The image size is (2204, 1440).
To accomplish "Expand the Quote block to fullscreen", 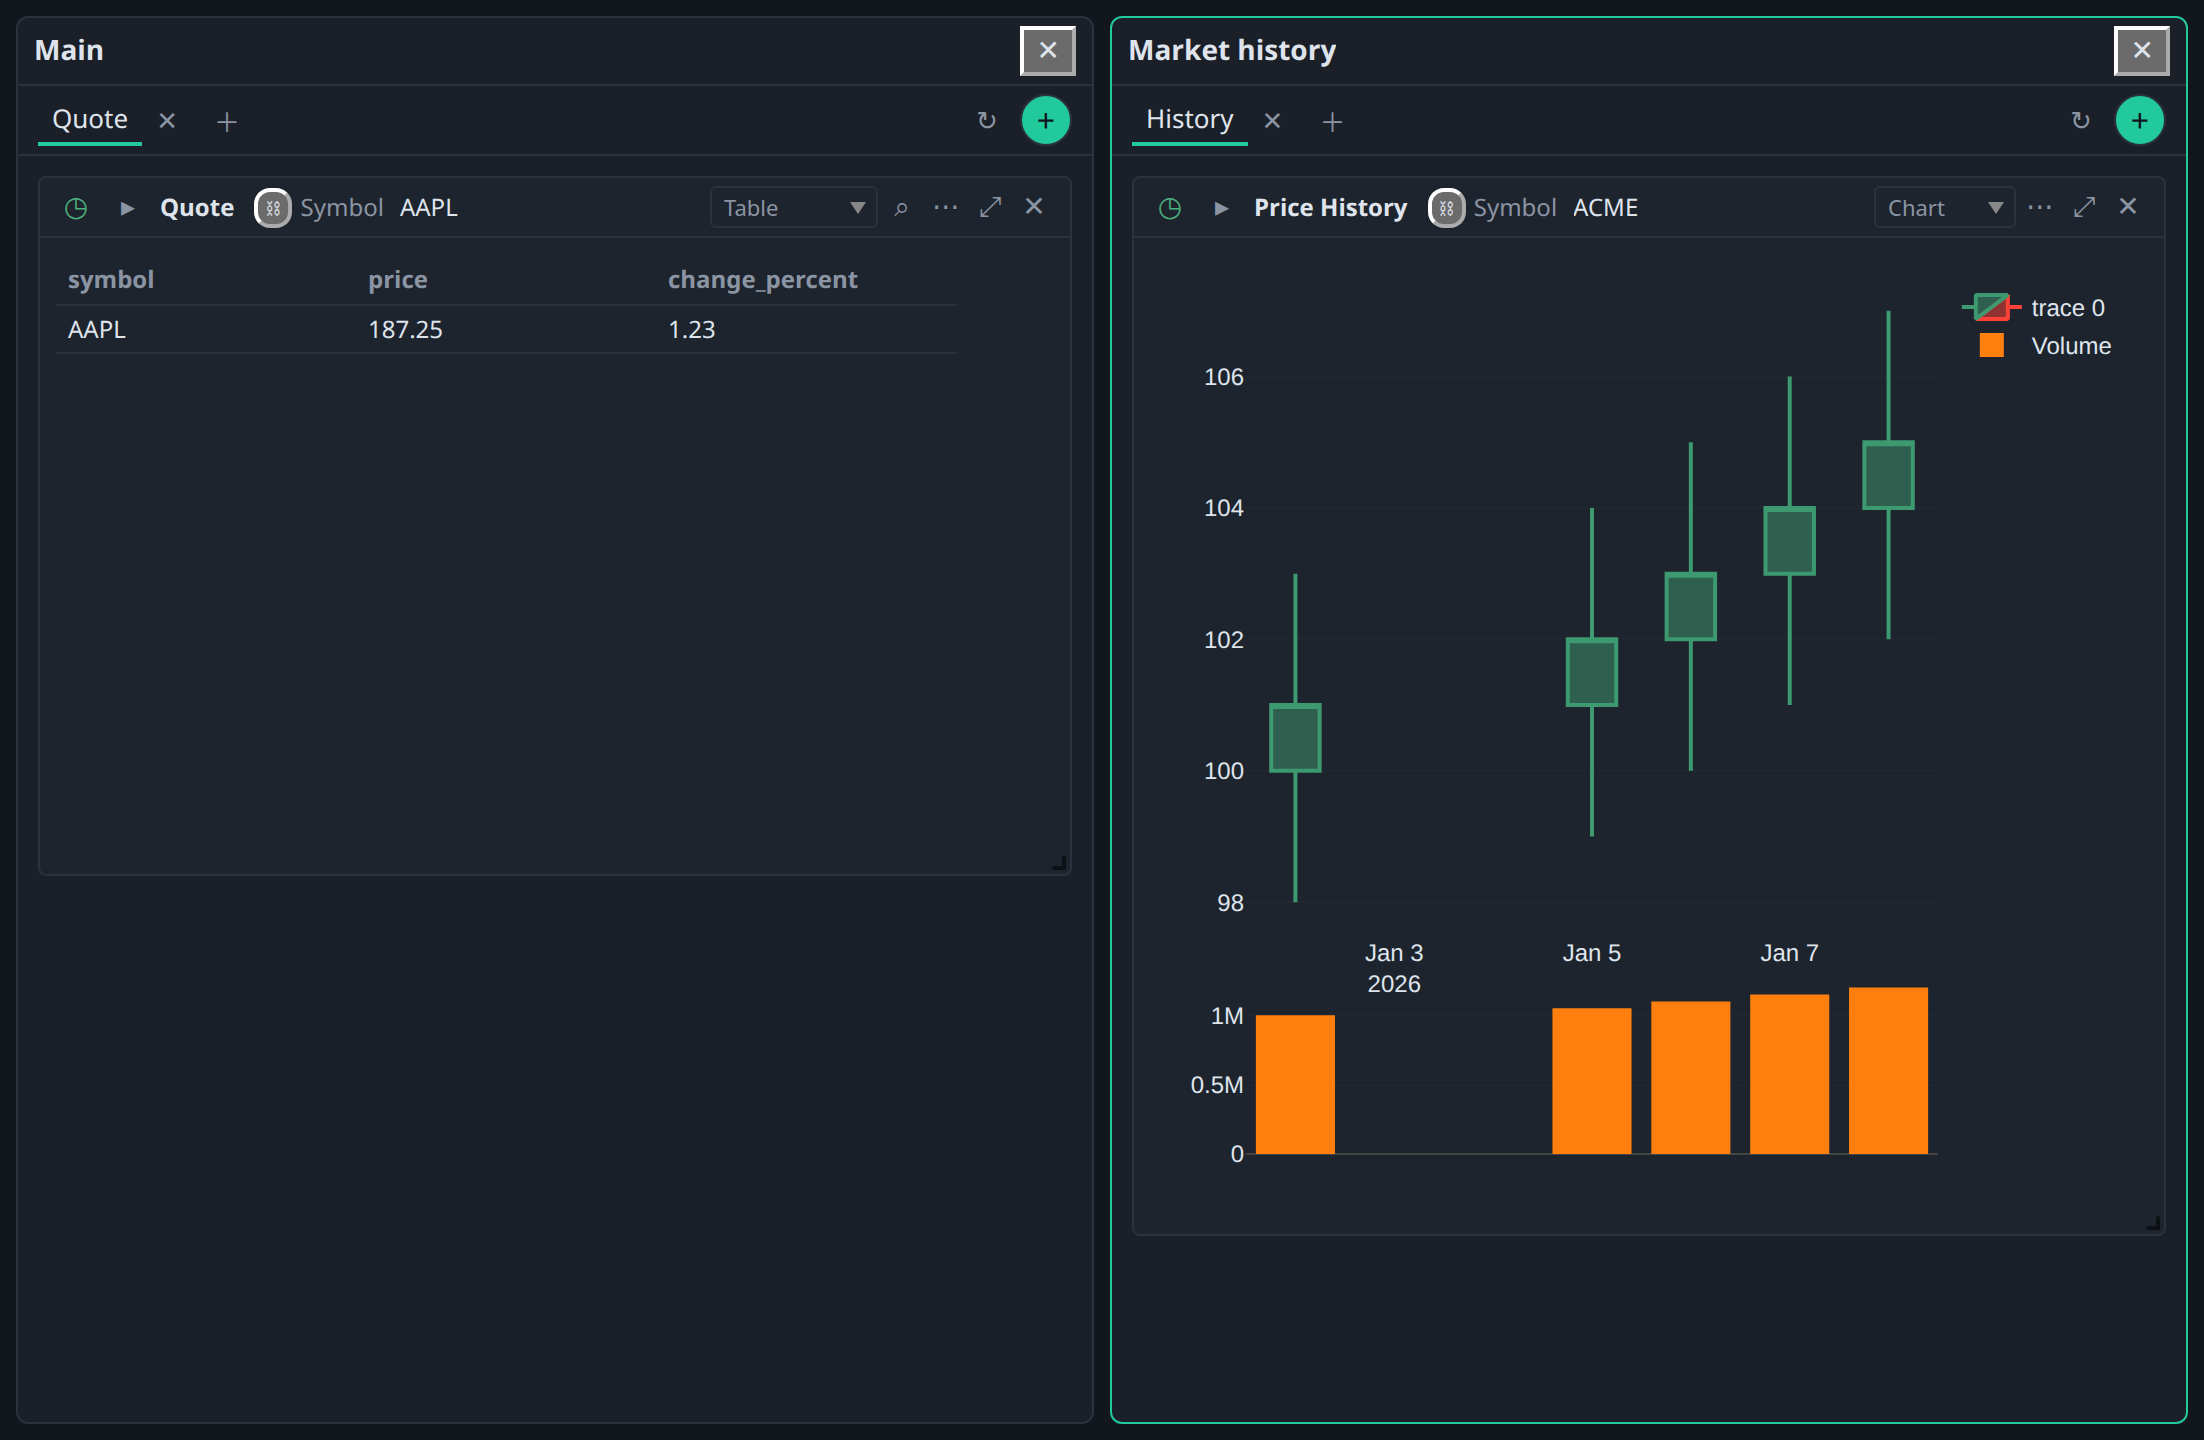I will coord(990,207).
